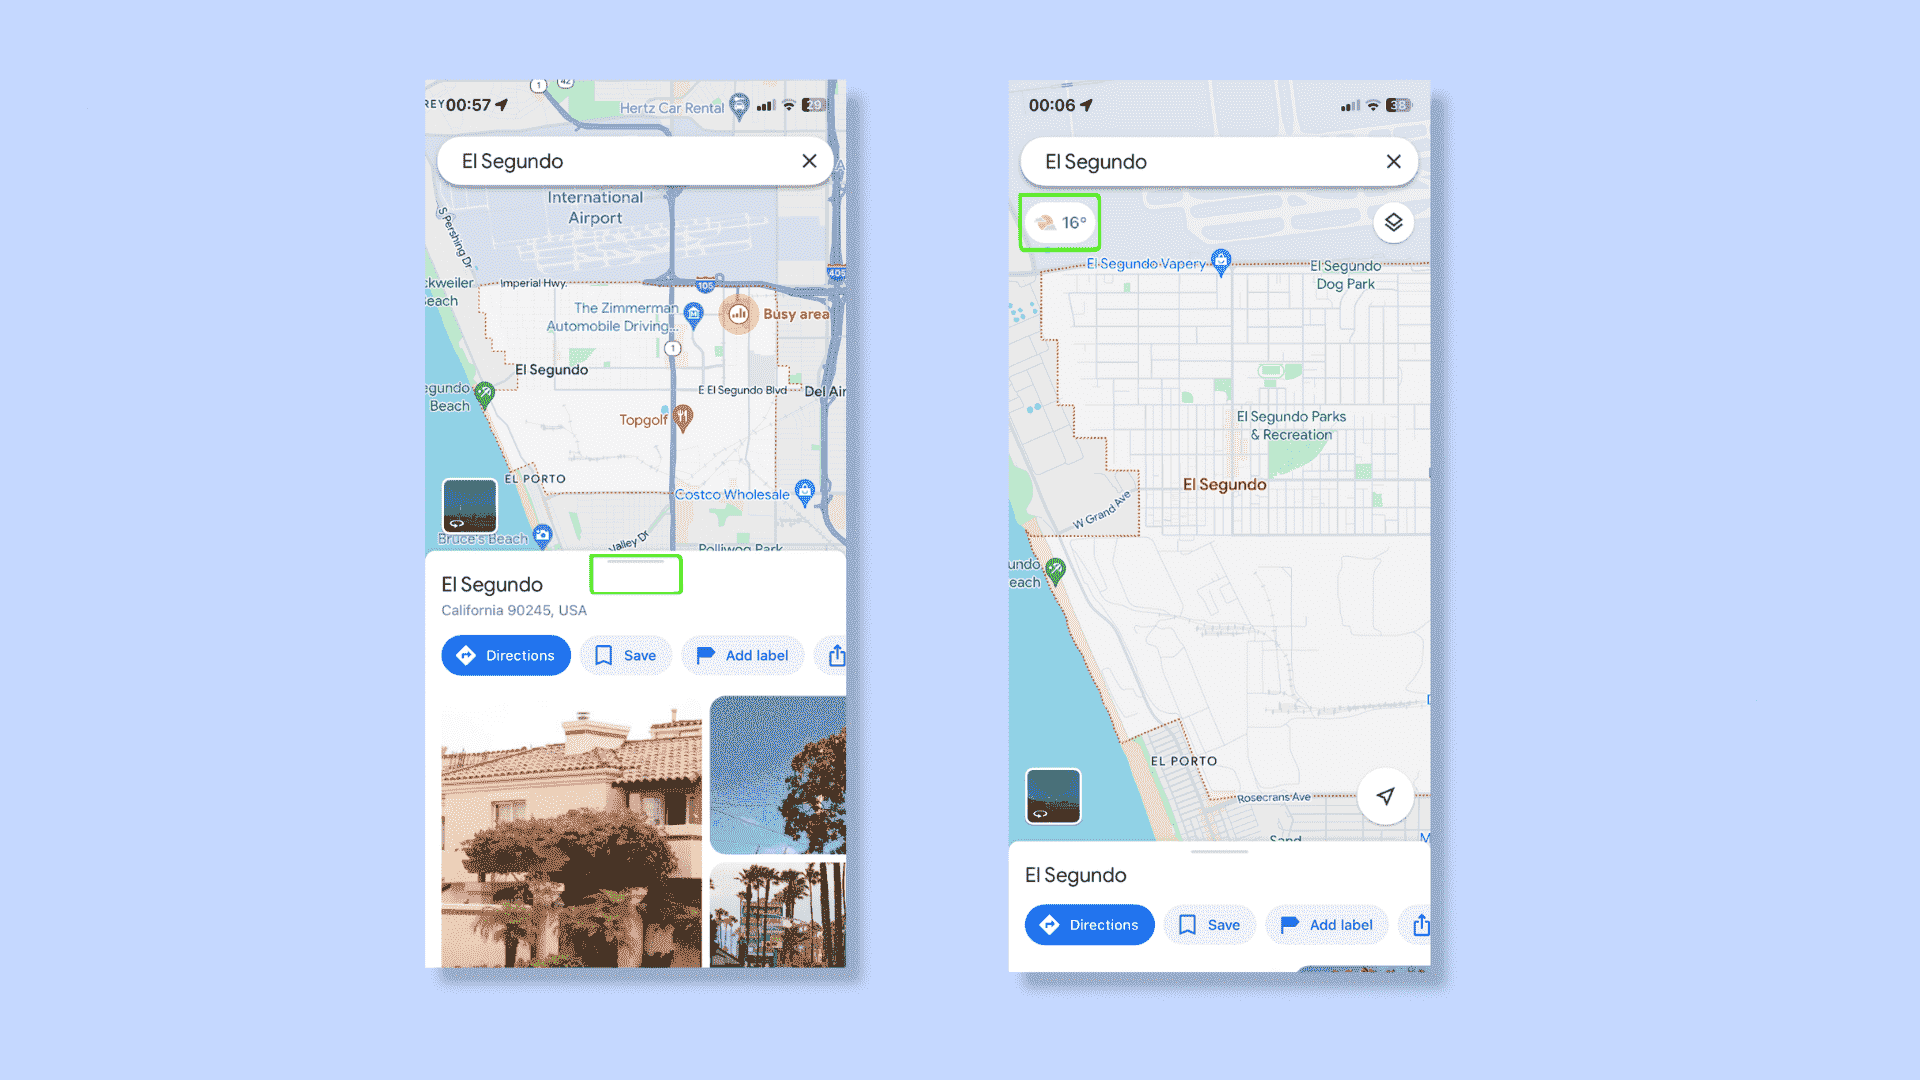Toggle the weather temperature widget on right screen
1920x1080 pixels.
pyautogui.click(x=1062, y=222)
